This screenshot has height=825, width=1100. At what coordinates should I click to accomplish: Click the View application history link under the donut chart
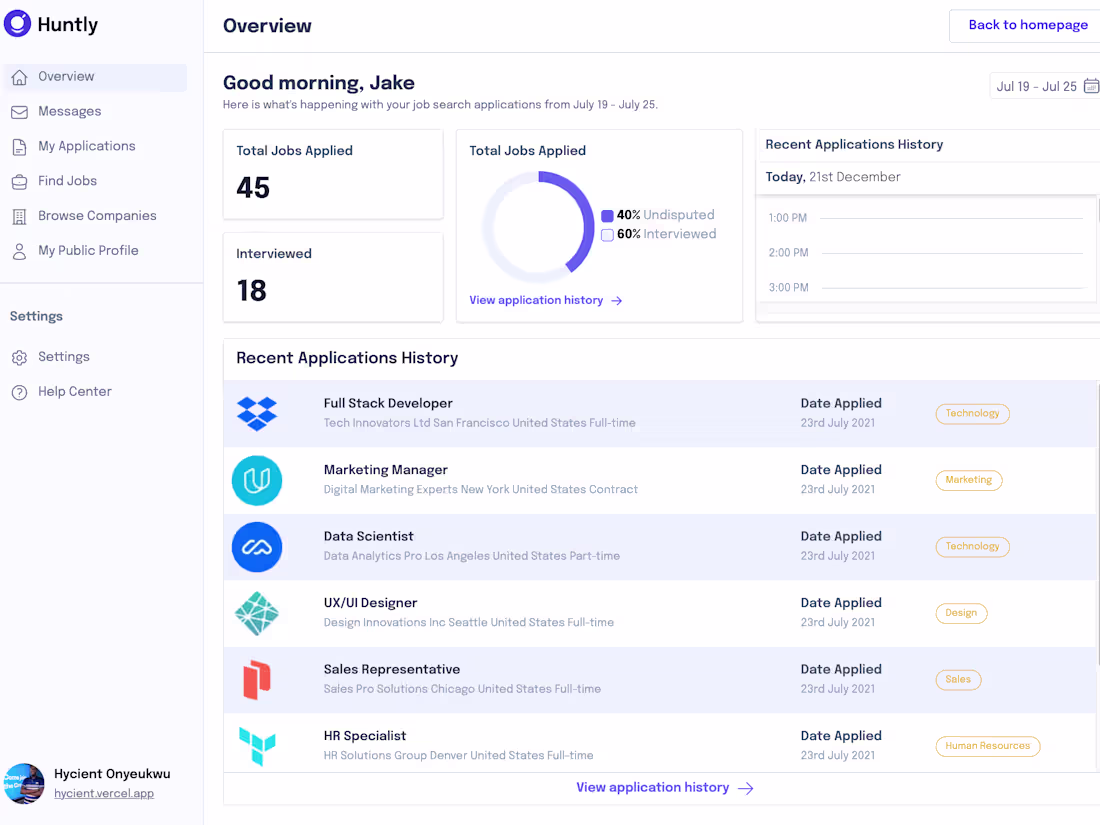point(545,300)
